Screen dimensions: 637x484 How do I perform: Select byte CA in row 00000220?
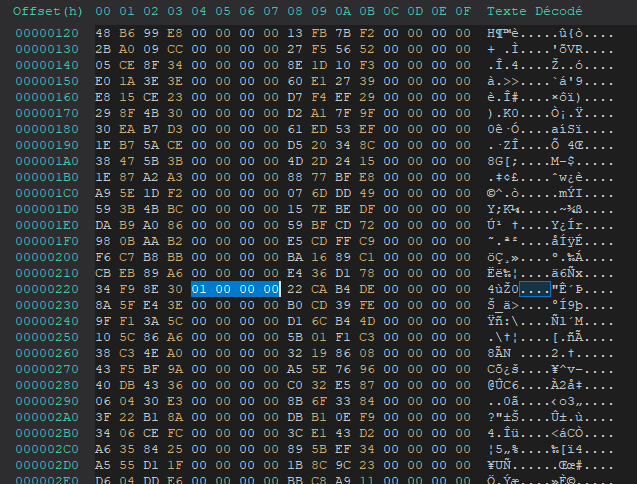pos(319,289)
